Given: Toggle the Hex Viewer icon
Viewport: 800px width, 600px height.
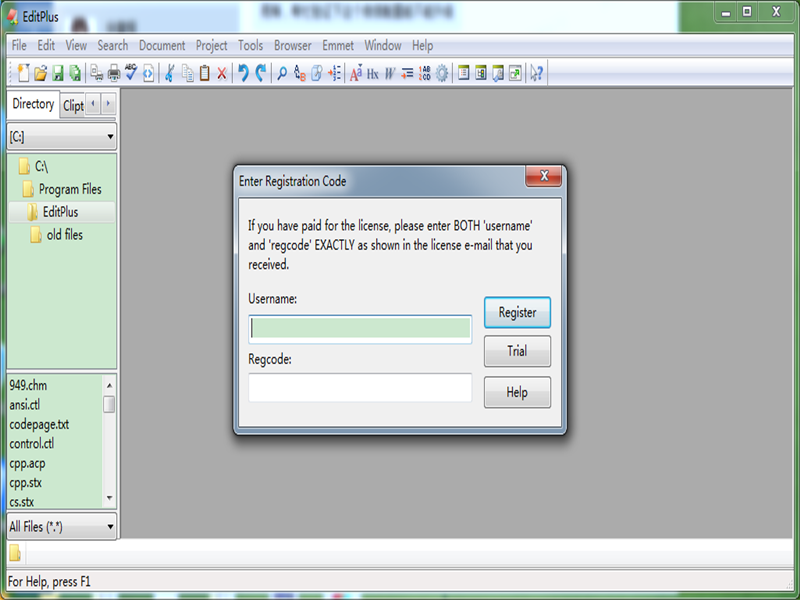Looking at the screenshot, I should tap(373, 74).
